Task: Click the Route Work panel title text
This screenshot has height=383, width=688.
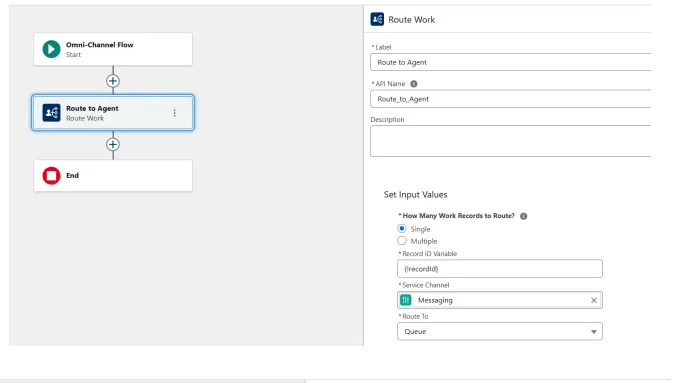Action: (412, 20)
